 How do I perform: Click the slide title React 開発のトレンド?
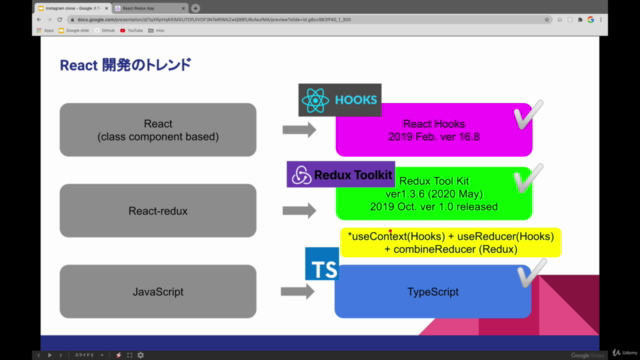(x=125, y=65)
